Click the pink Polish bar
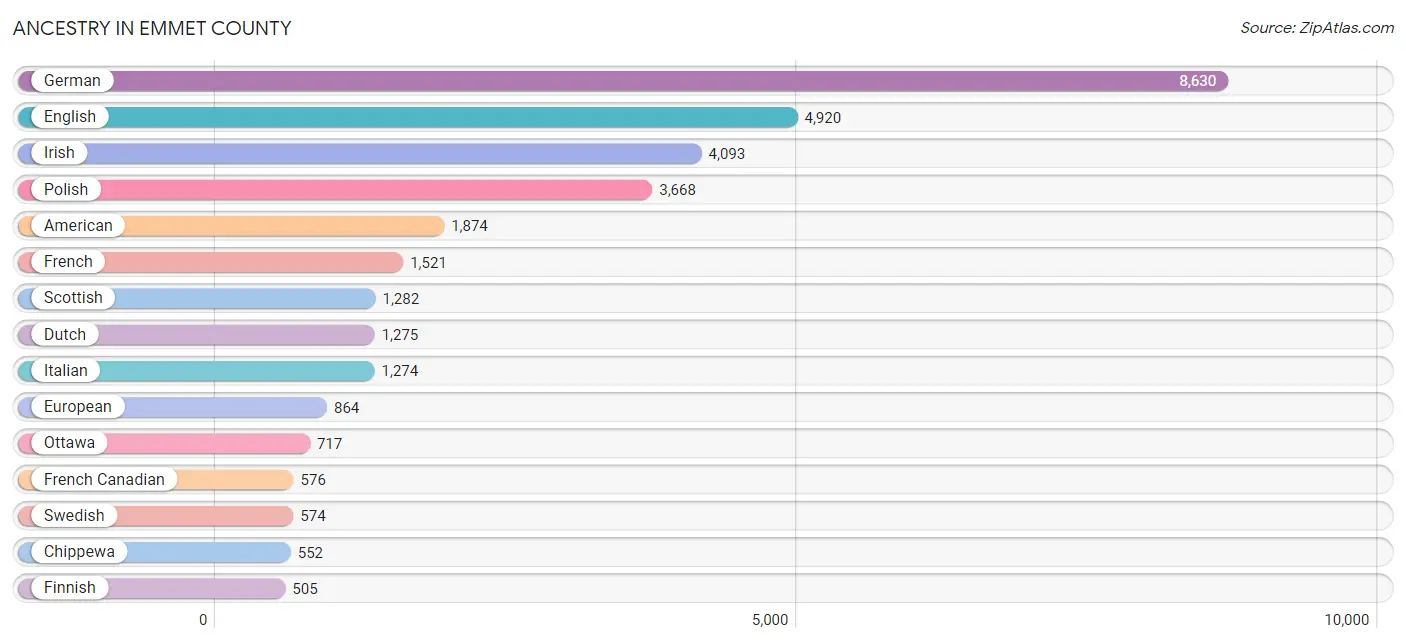 [335, 190]
